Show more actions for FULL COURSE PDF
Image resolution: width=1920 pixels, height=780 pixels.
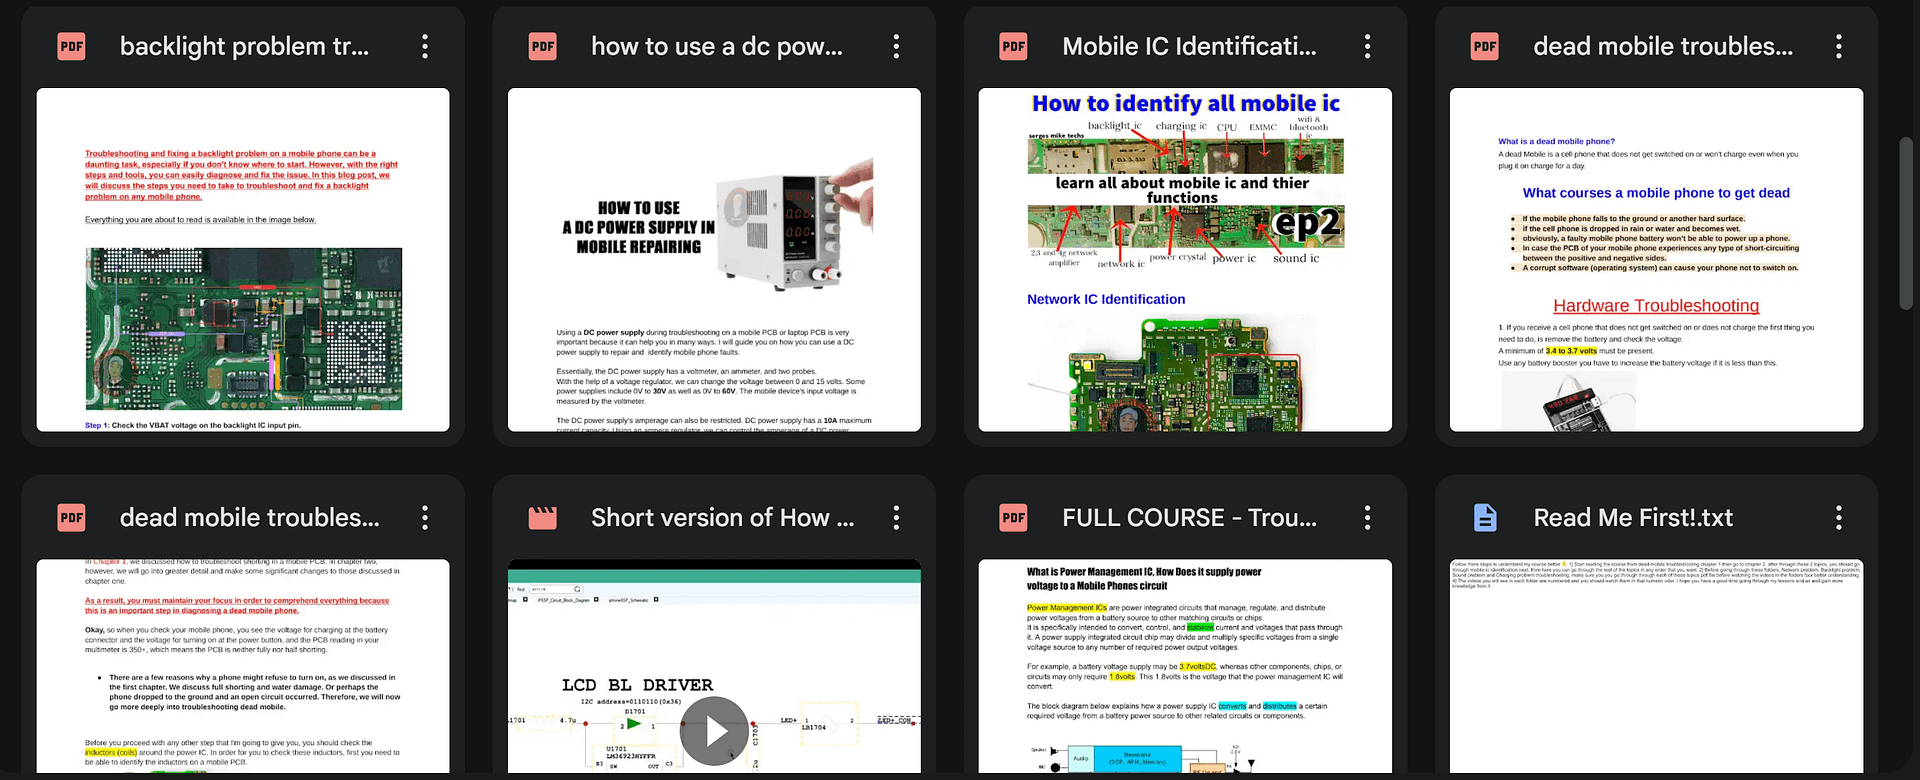[x=1367, y=517]
